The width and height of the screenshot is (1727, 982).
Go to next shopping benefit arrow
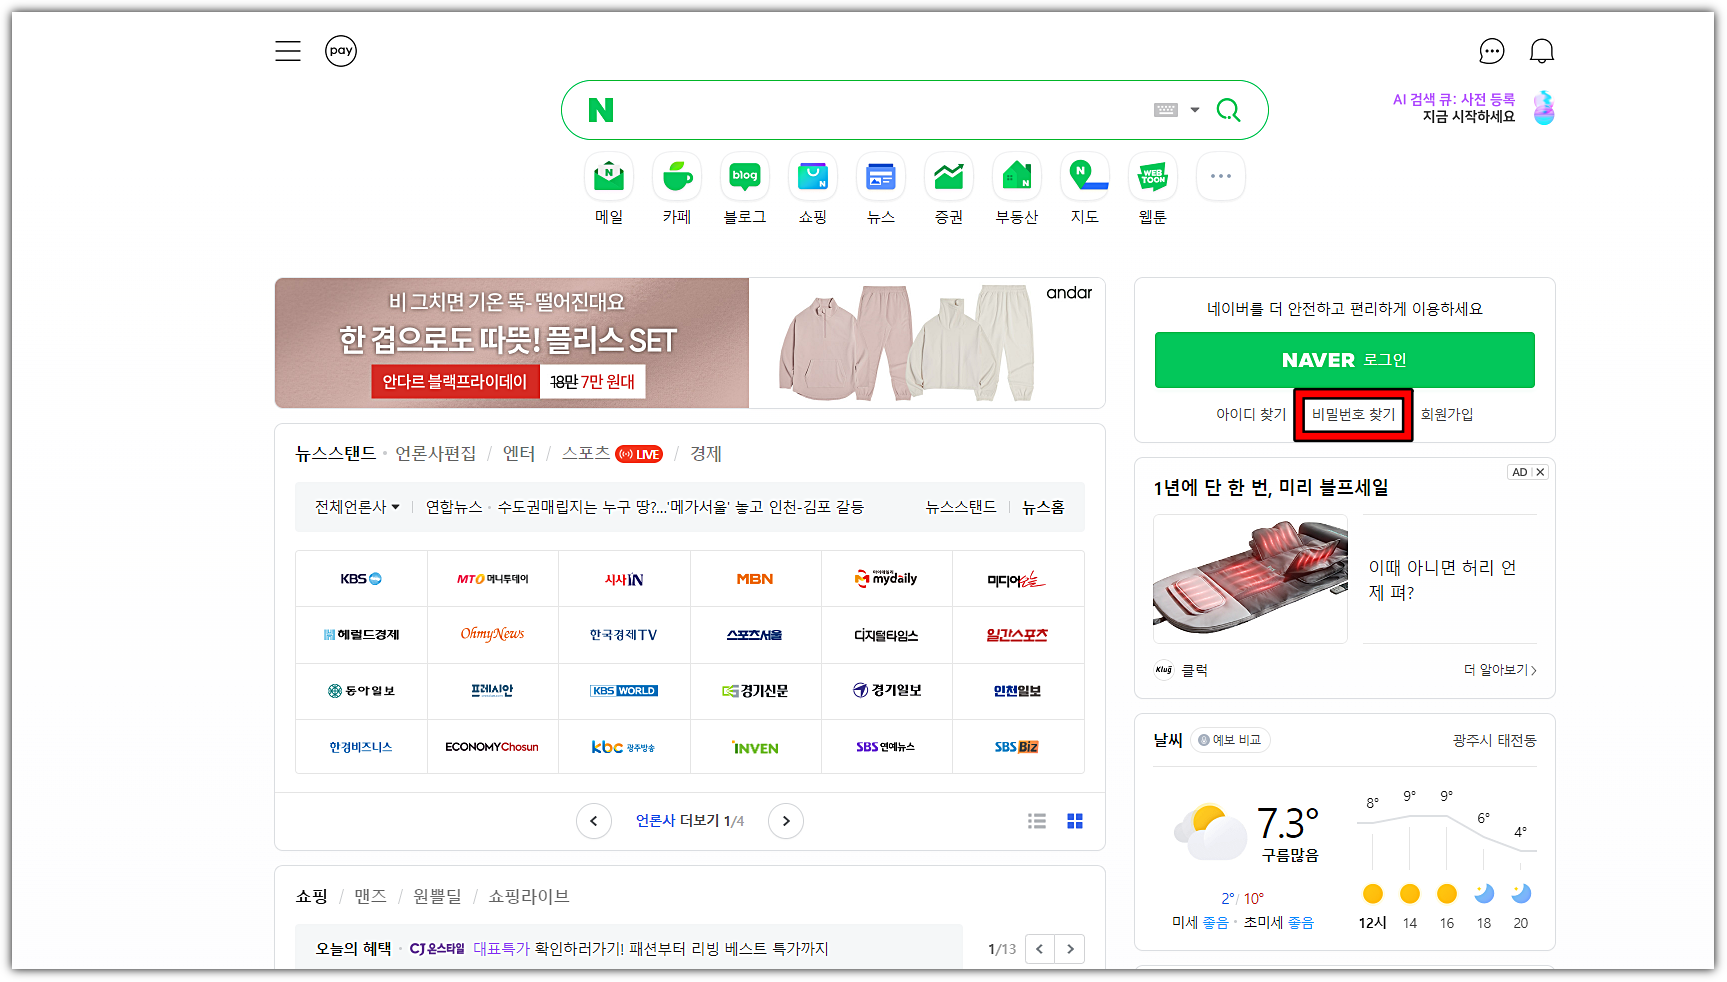tap(1071, 949)
